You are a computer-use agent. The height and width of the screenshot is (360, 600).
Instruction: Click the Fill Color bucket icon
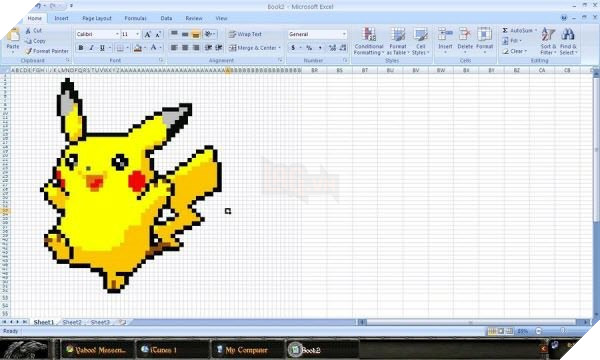point(138,48)
